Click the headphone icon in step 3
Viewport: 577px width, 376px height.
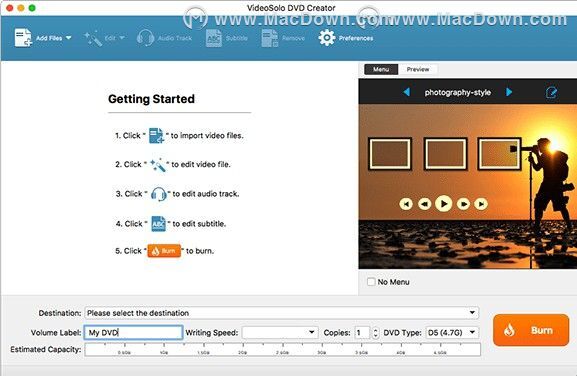pyautogui.click(x=159, y=194)
